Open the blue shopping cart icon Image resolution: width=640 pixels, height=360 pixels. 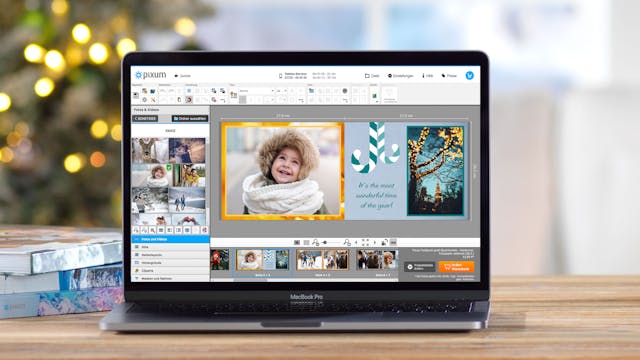[469, 76]
